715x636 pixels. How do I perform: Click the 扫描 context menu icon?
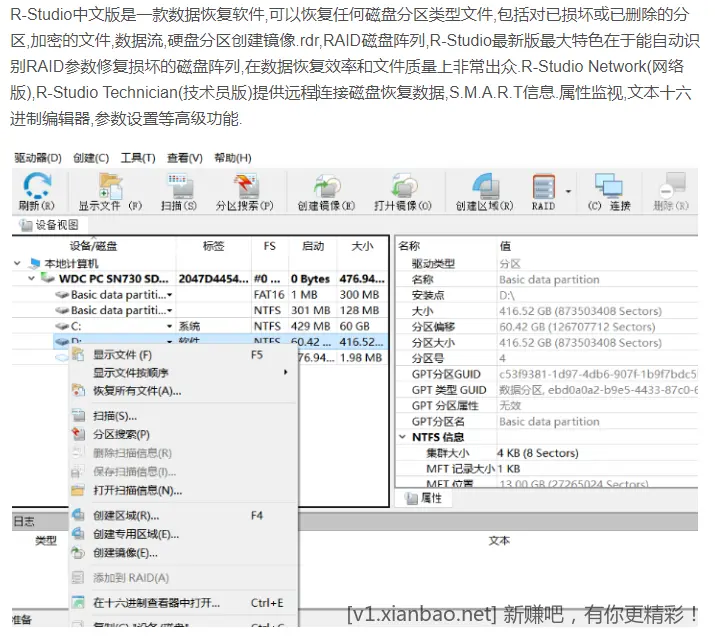78,416
